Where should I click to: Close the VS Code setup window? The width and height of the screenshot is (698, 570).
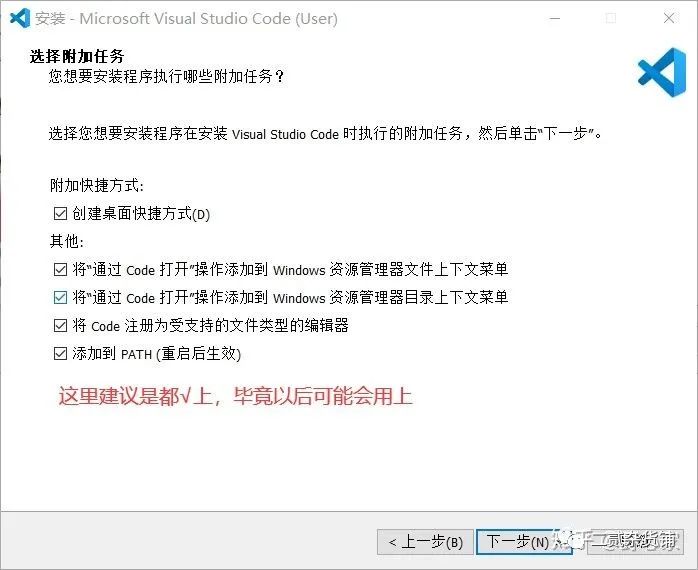[669, 18]
